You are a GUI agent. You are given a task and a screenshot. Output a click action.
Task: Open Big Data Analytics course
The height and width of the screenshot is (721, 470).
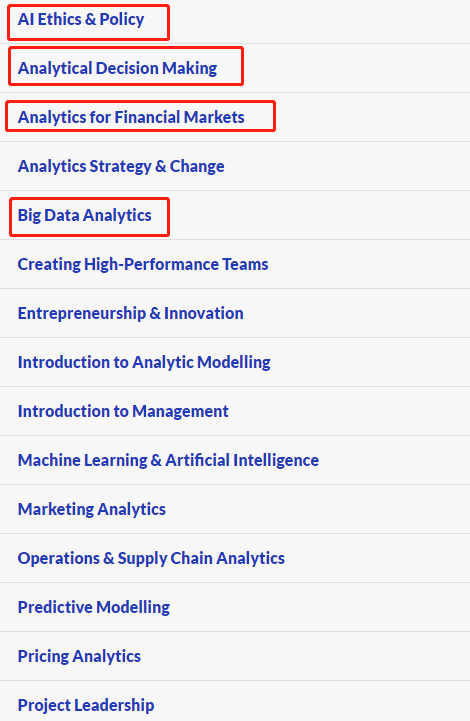85,216
